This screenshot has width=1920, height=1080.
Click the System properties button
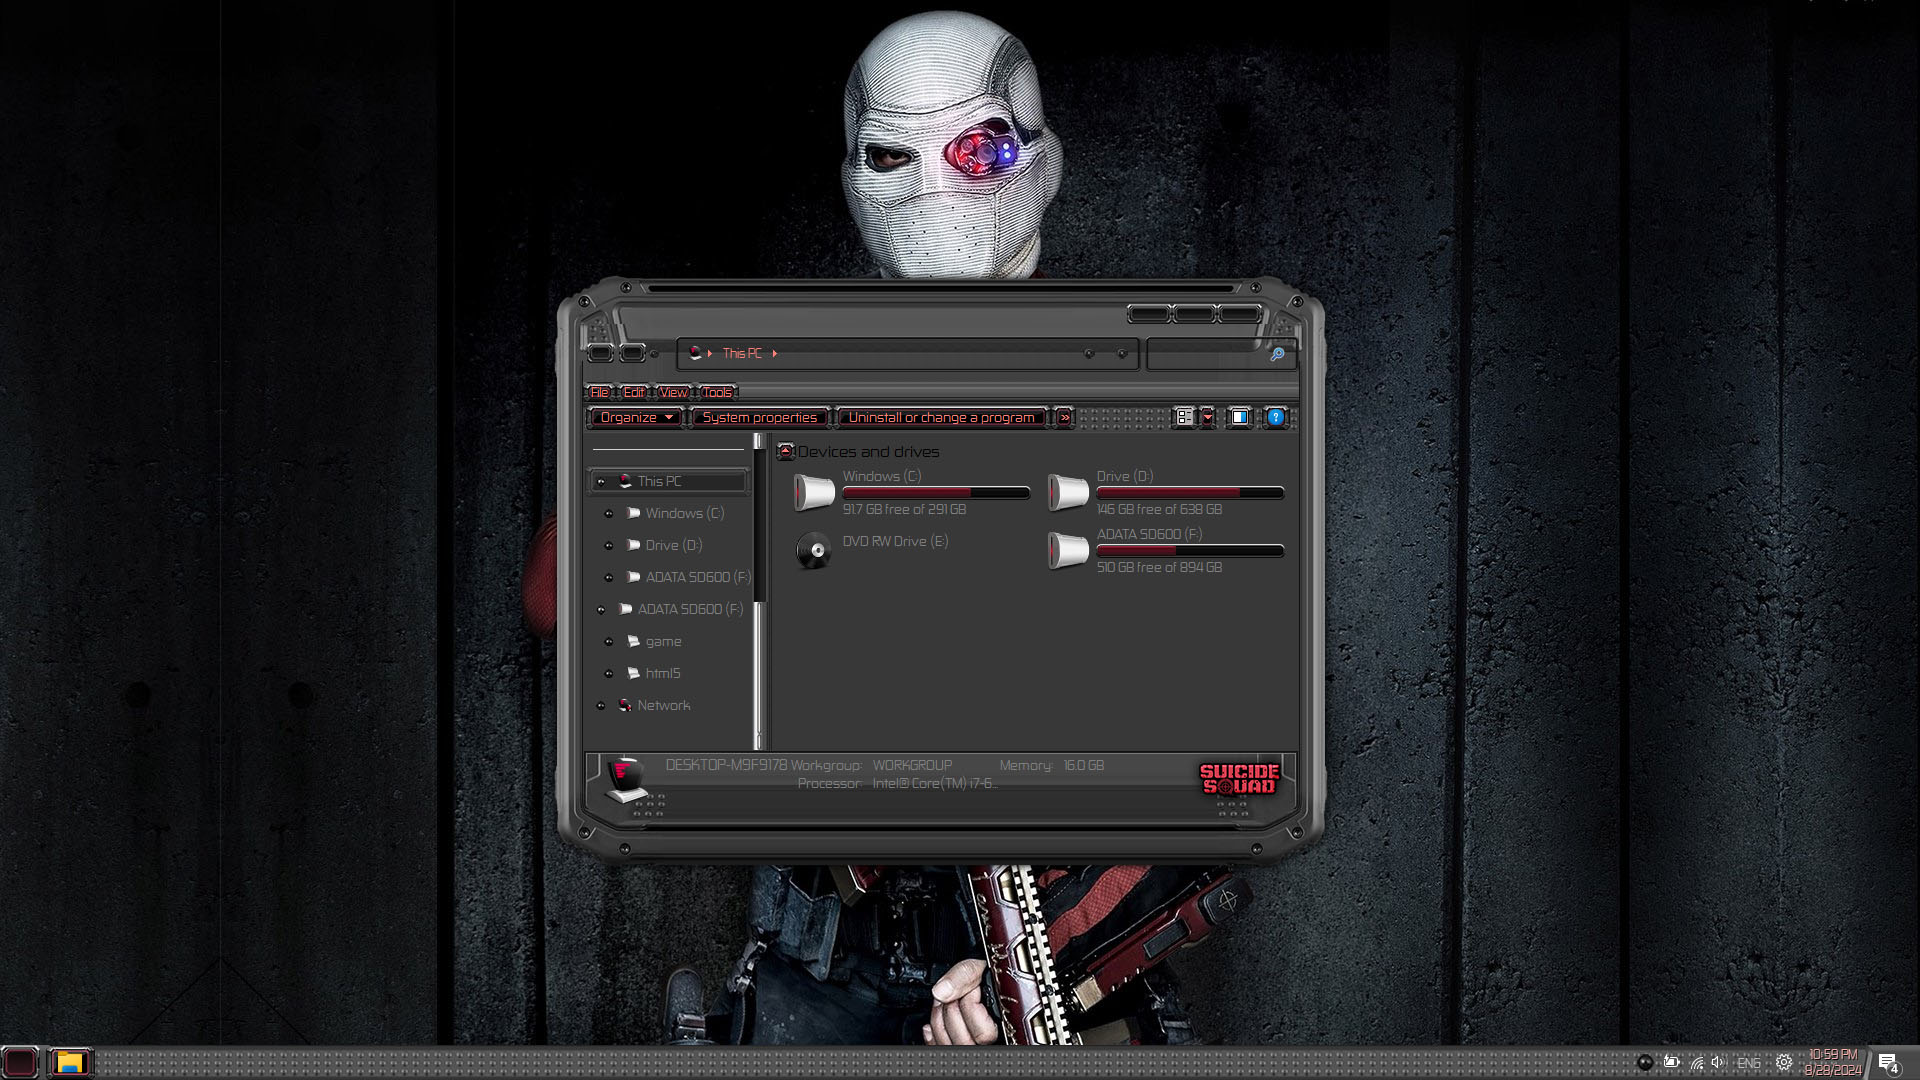759,418
